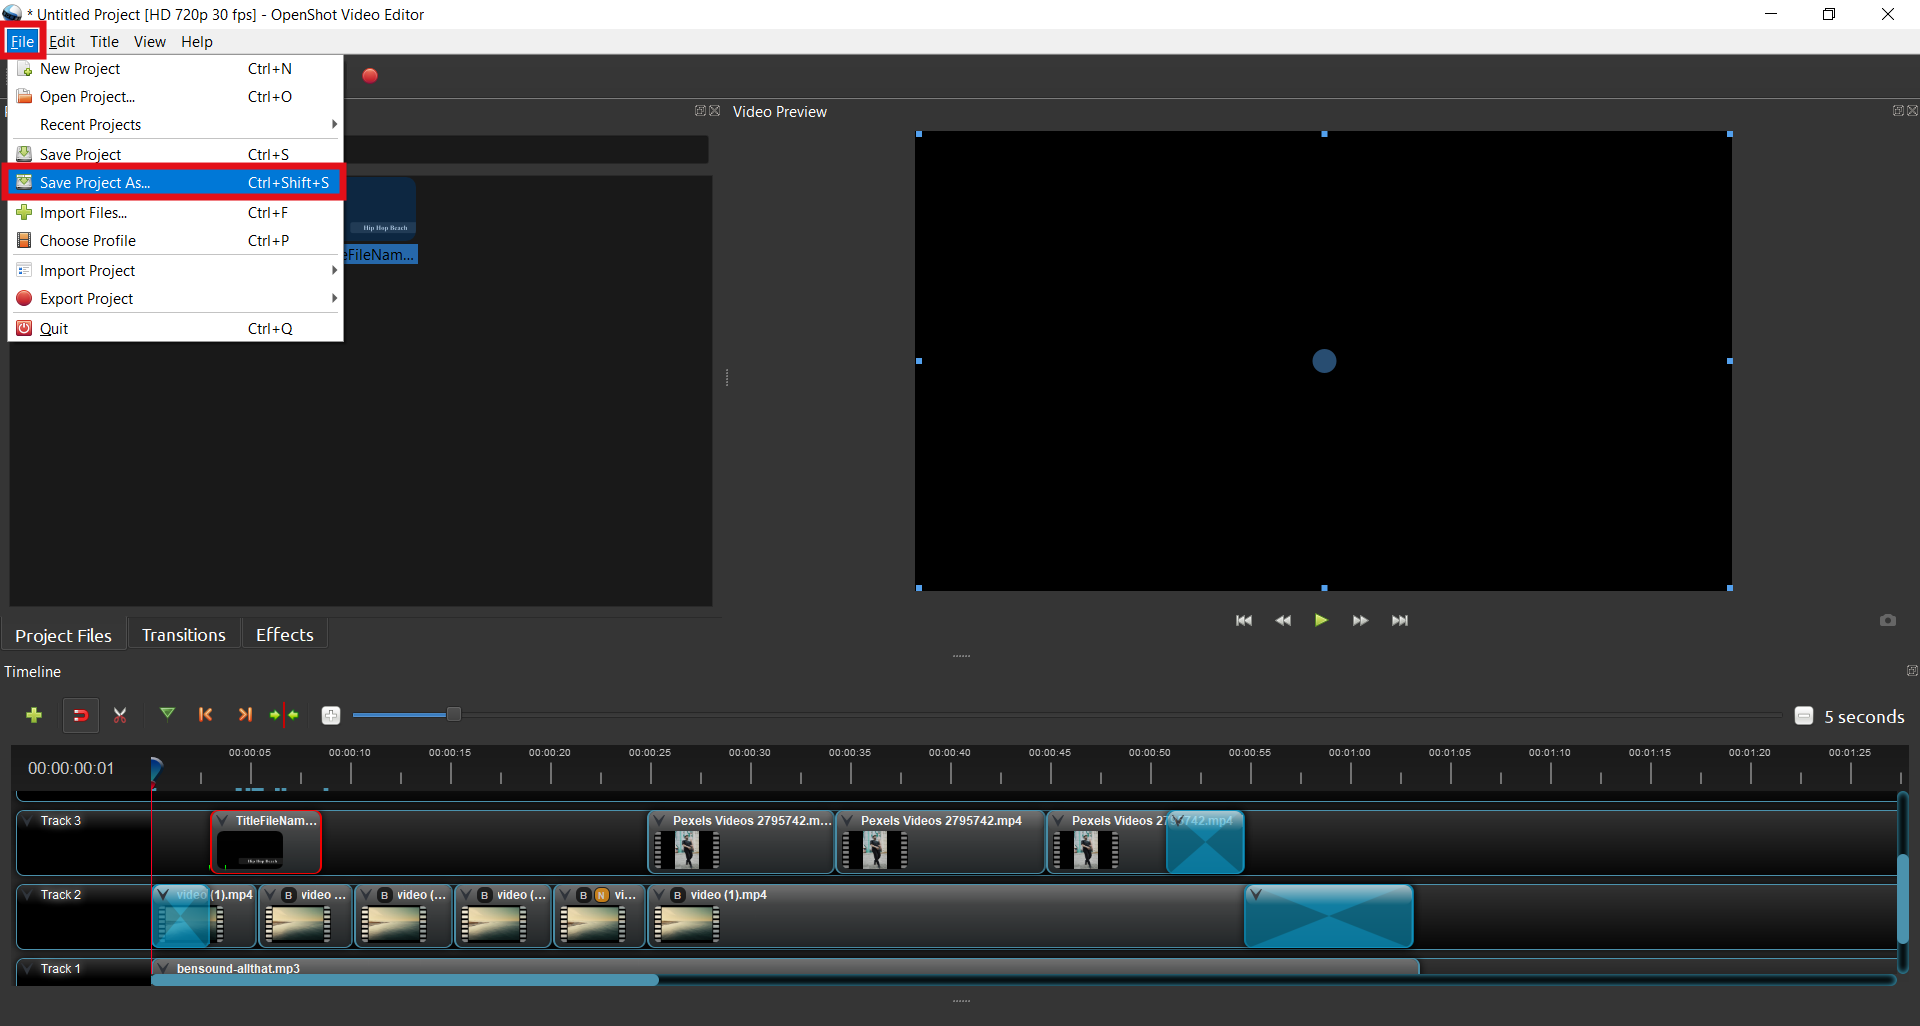Click the timeline horizontal scrollbar
The width and height of the screenshot is (1920, 1026).
click(405, 980)
